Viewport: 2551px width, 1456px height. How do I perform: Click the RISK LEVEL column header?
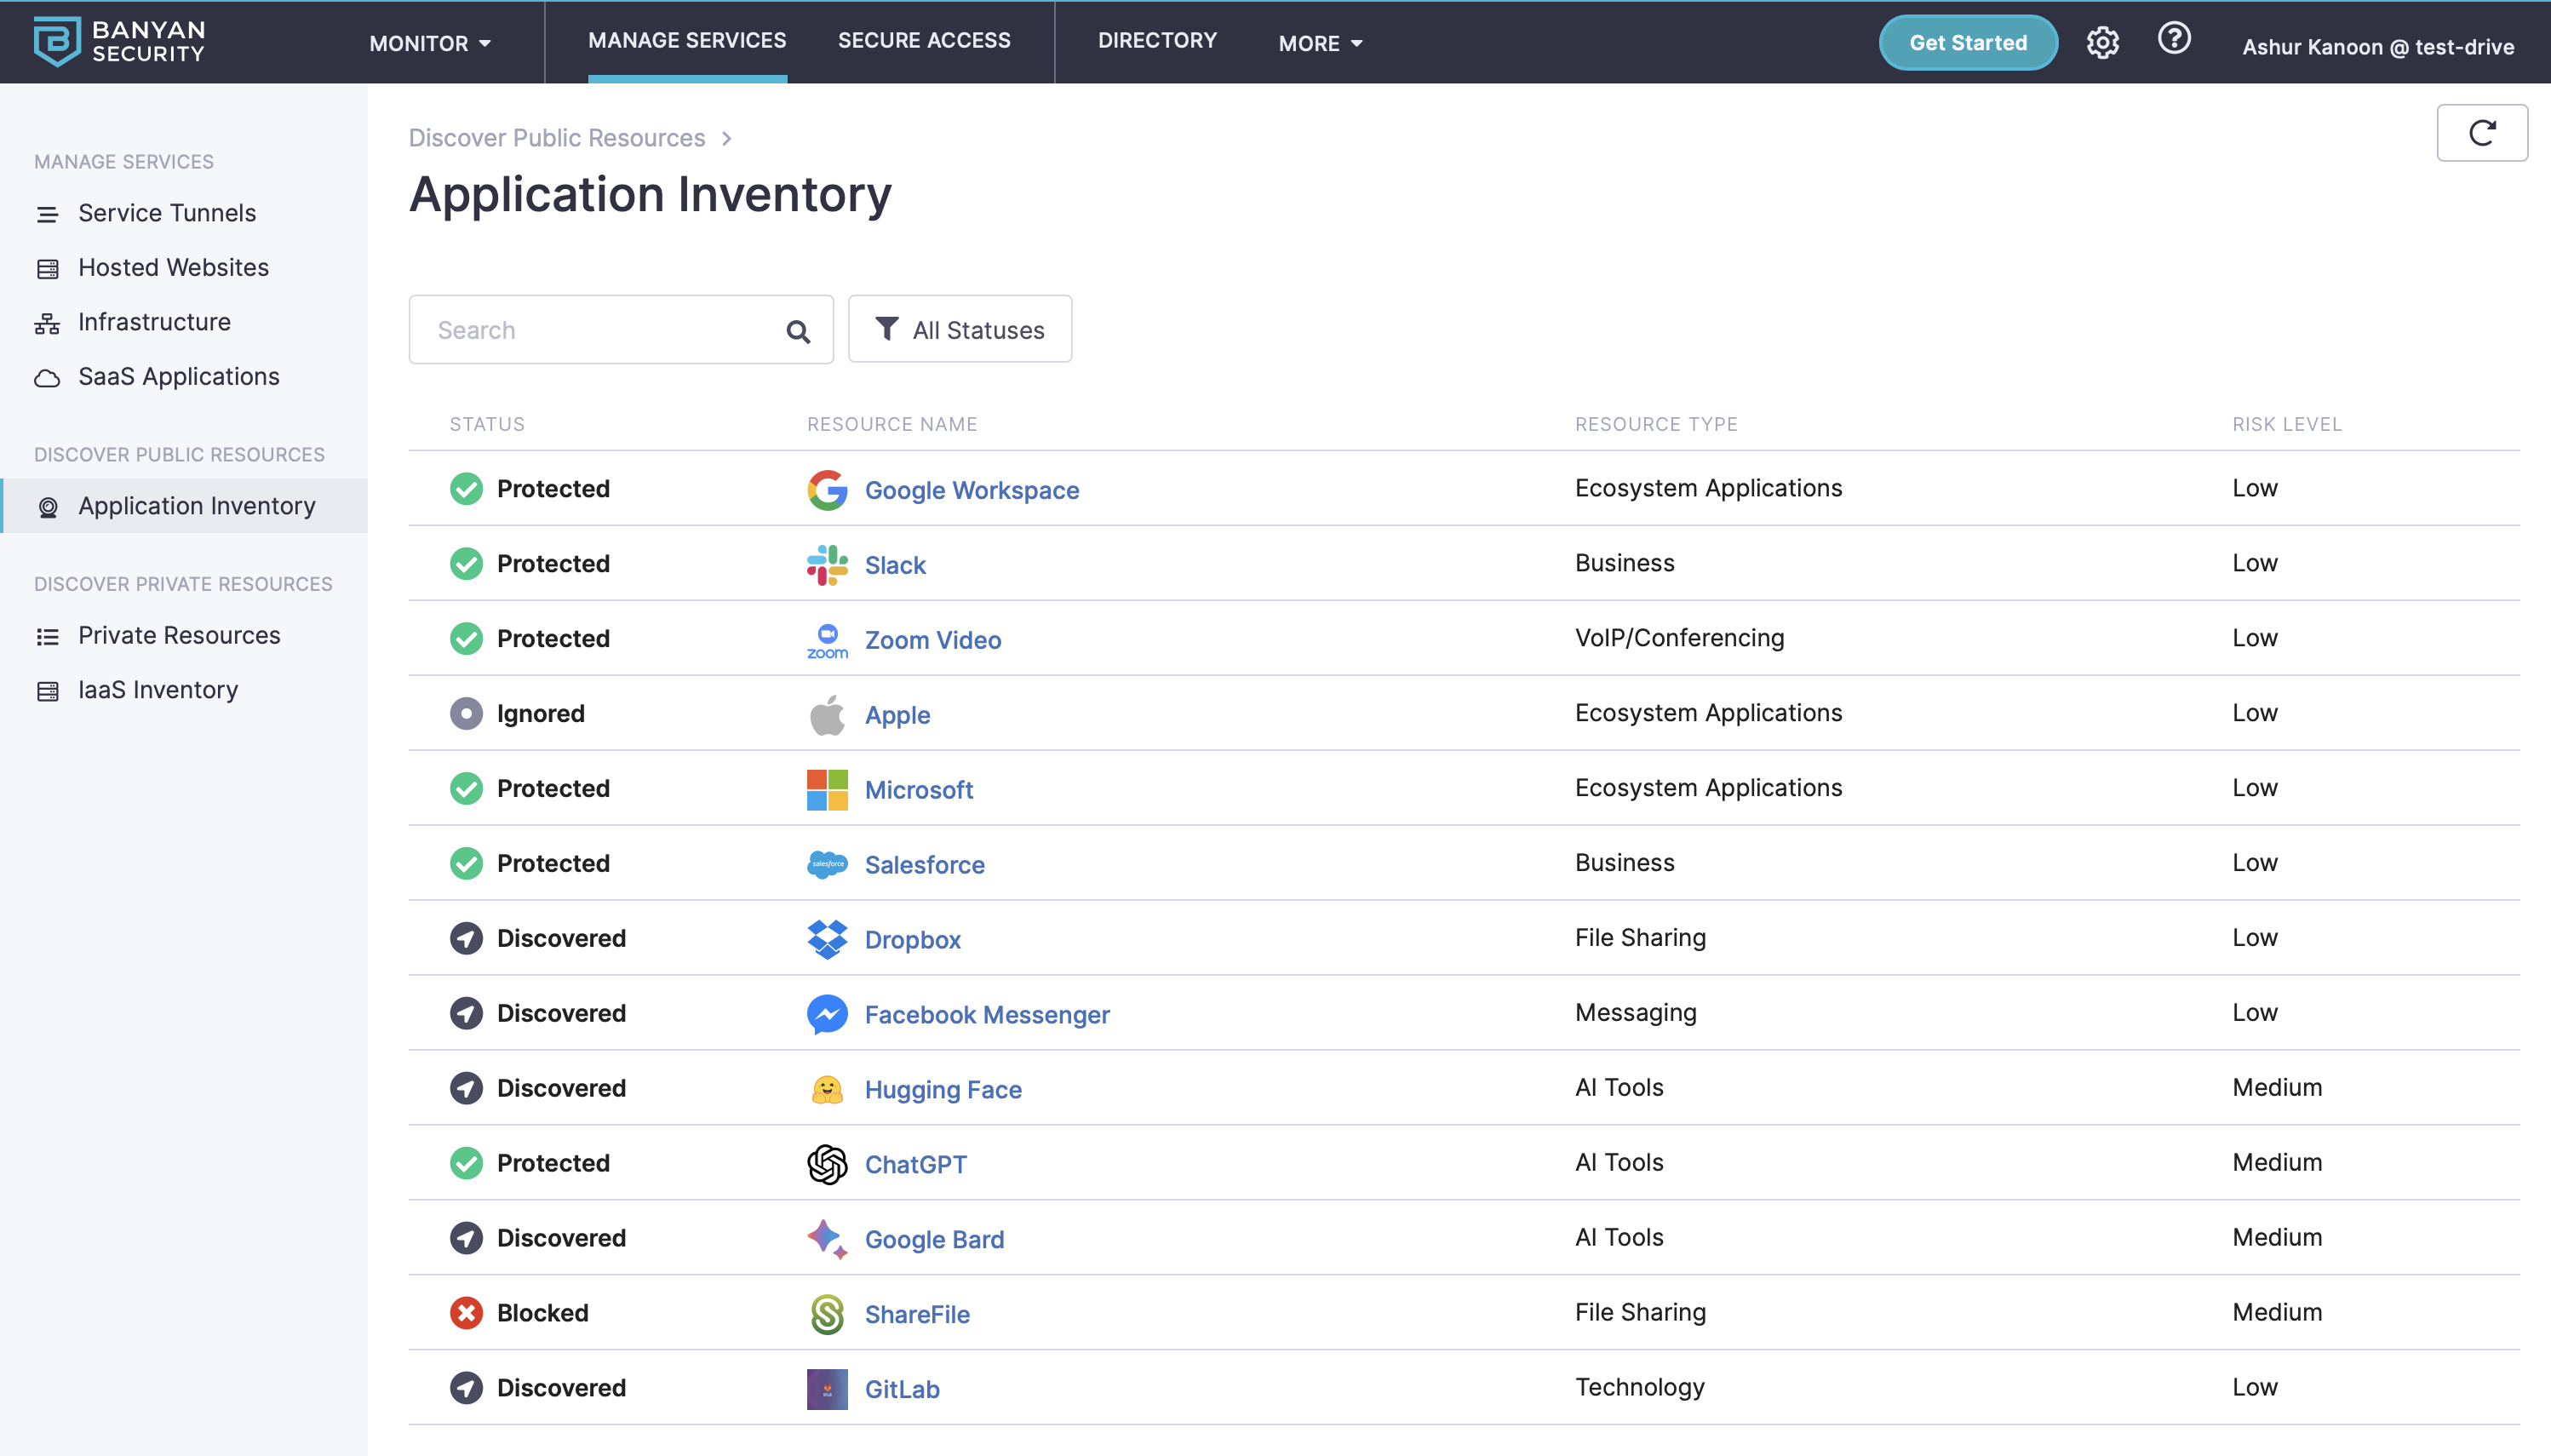pos(2287,424)
